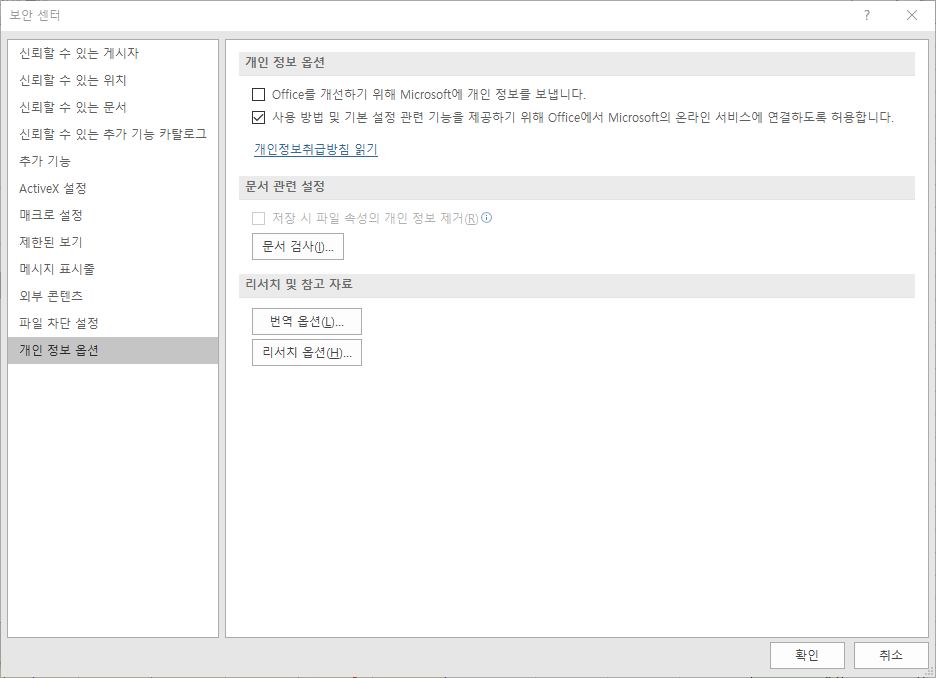Open 리서치 옵션(H)... dialog
Image resolution: width=936 pixels, height=678 pixels.
pyautogui.click(x=307, y=353)
